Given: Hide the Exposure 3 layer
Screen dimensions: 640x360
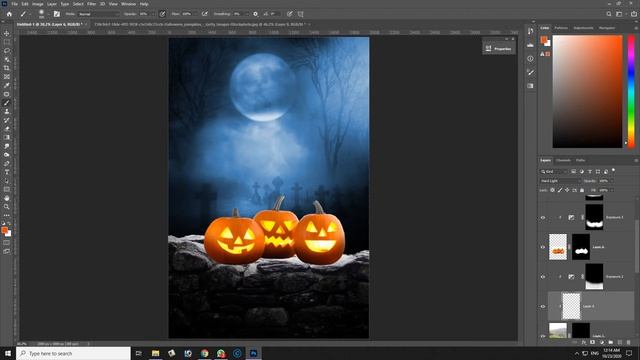Looking at the screenshot, I should pyautogui.click(x=543, y=218).
